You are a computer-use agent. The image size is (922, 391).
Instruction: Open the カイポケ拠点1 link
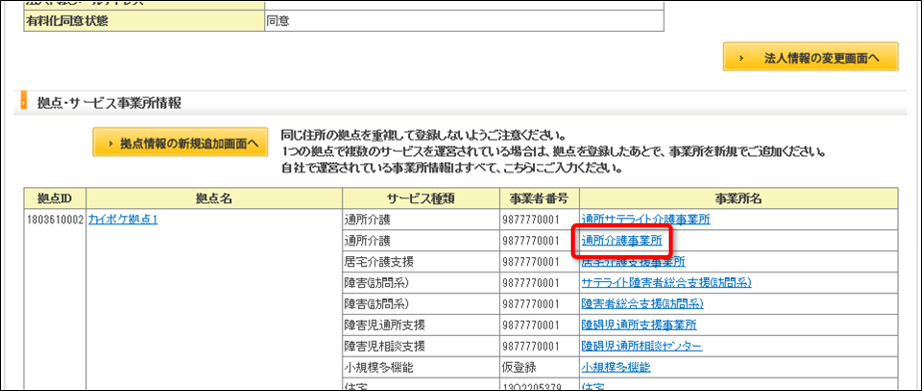pyautogui.click(x=123, y=220)
